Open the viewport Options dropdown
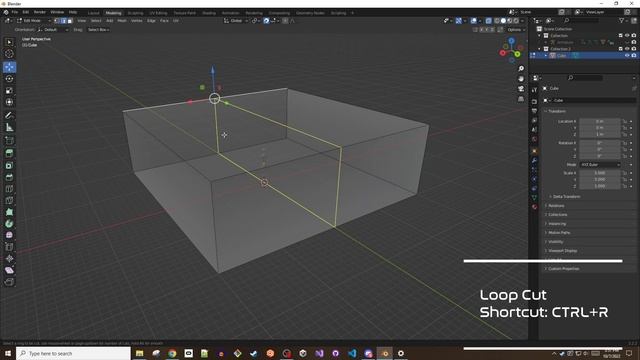This screenshot has height=360, width=640. coord(516,30)
